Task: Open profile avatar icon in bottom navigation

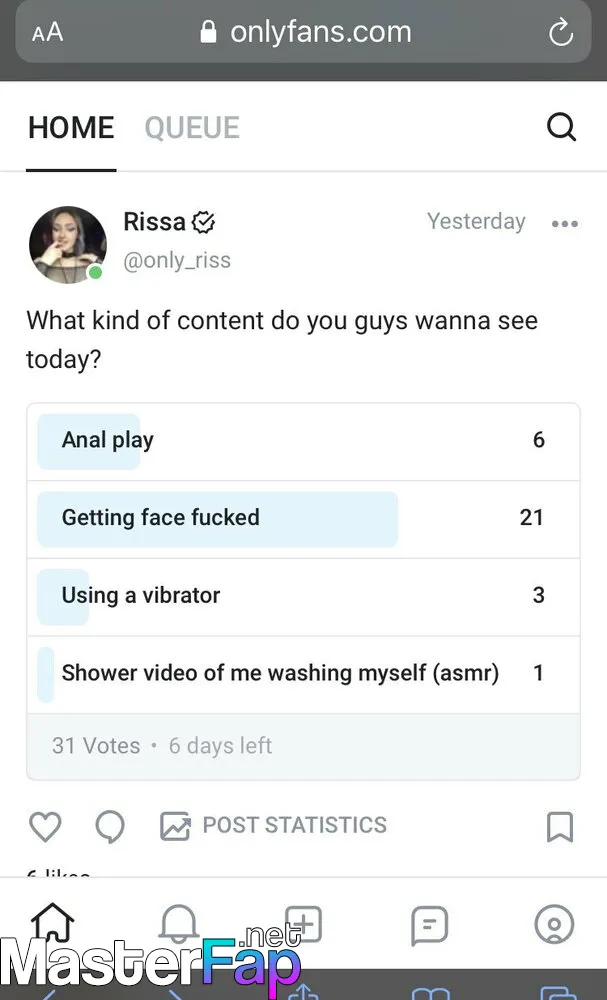Action: click(554, 924)
